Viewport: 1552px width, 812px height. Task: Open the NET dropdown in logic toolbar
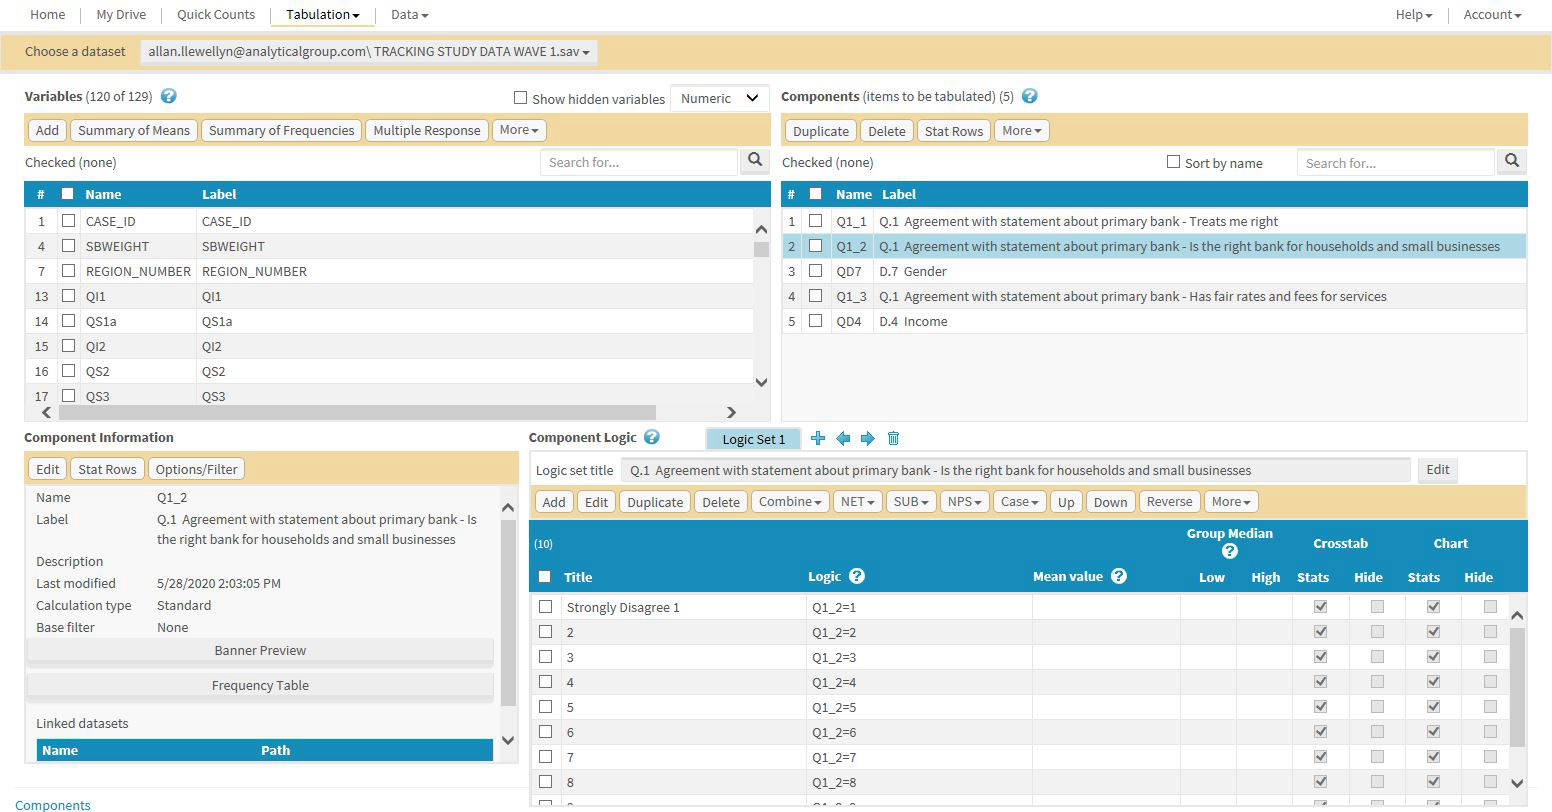[858, 502]
